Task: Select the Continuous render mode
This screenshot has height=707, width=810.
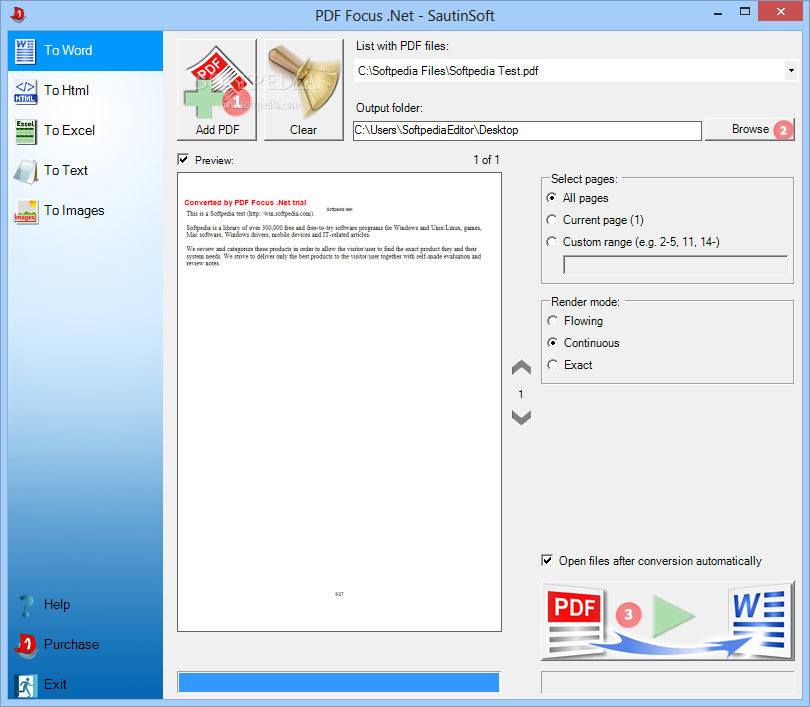Action: [x=553, y=343]
